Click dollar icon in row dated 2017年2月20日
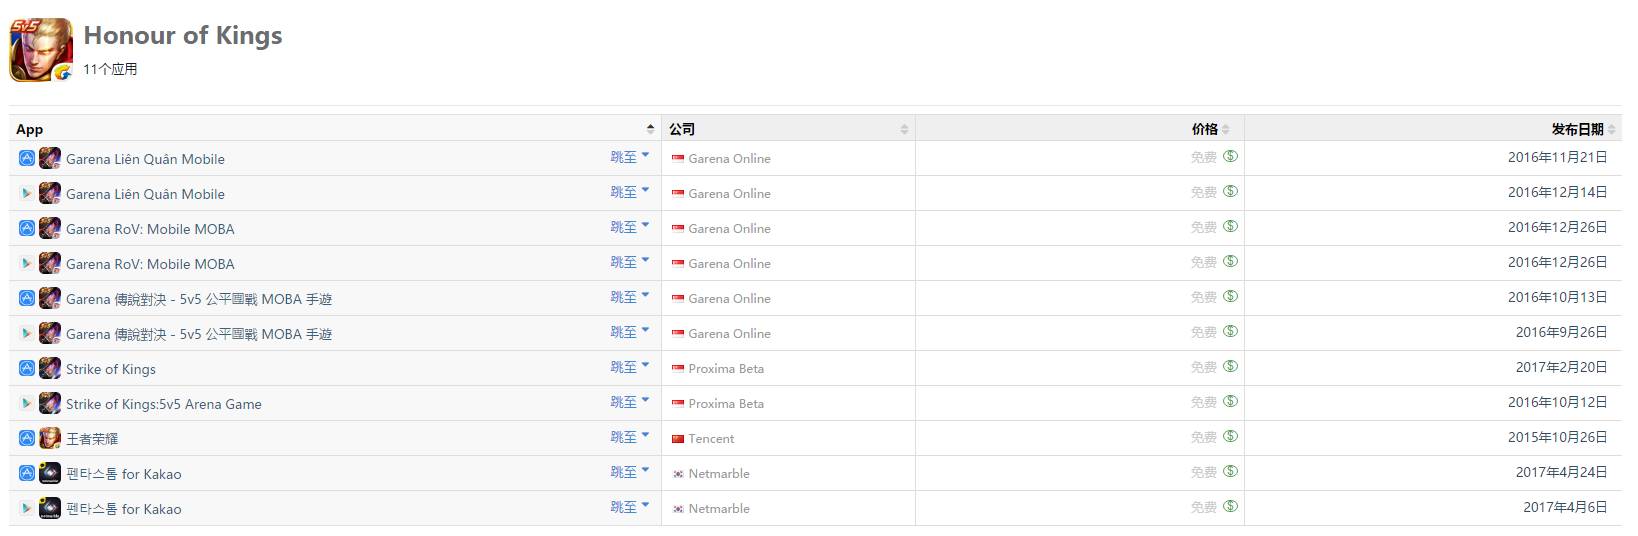The height and width of the screenshot is (536, 1638). 1231,366
